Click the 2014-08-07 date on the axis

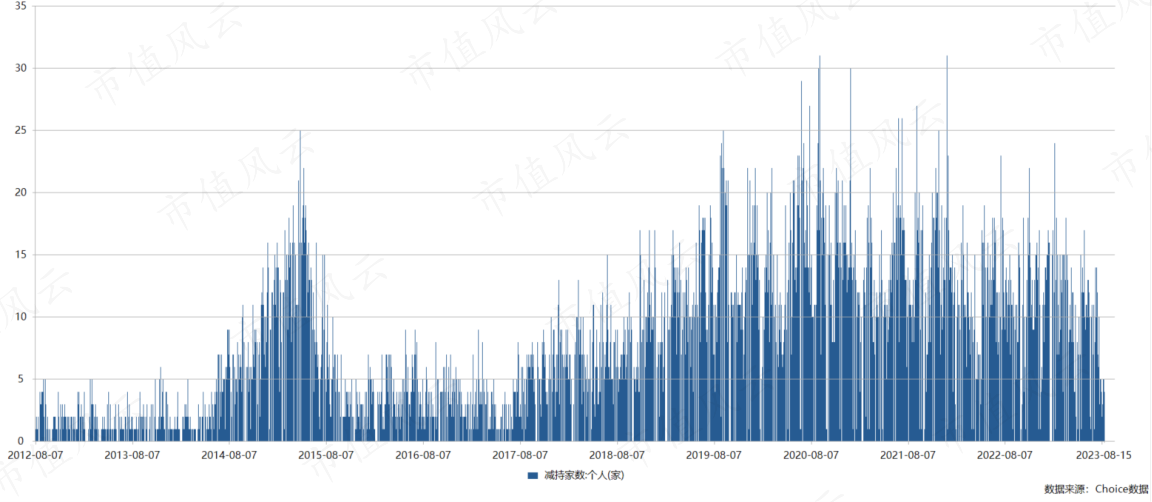(x=229, y=455)
